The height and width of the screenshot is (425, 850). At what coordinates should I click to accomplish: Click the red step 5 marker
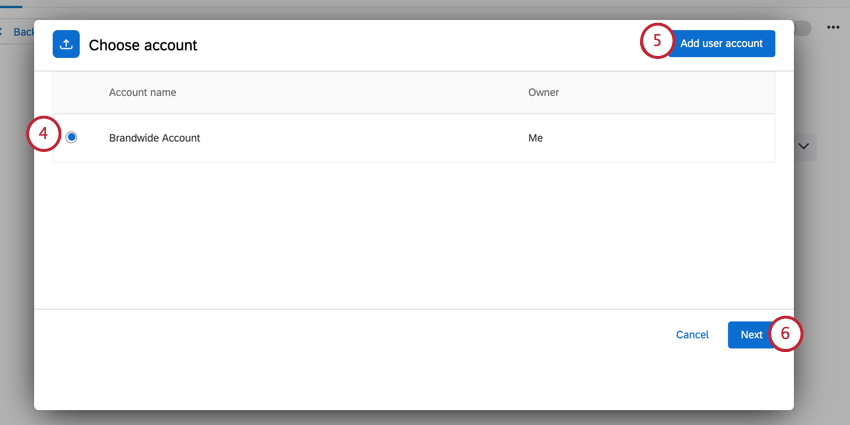tap(656, 42)
